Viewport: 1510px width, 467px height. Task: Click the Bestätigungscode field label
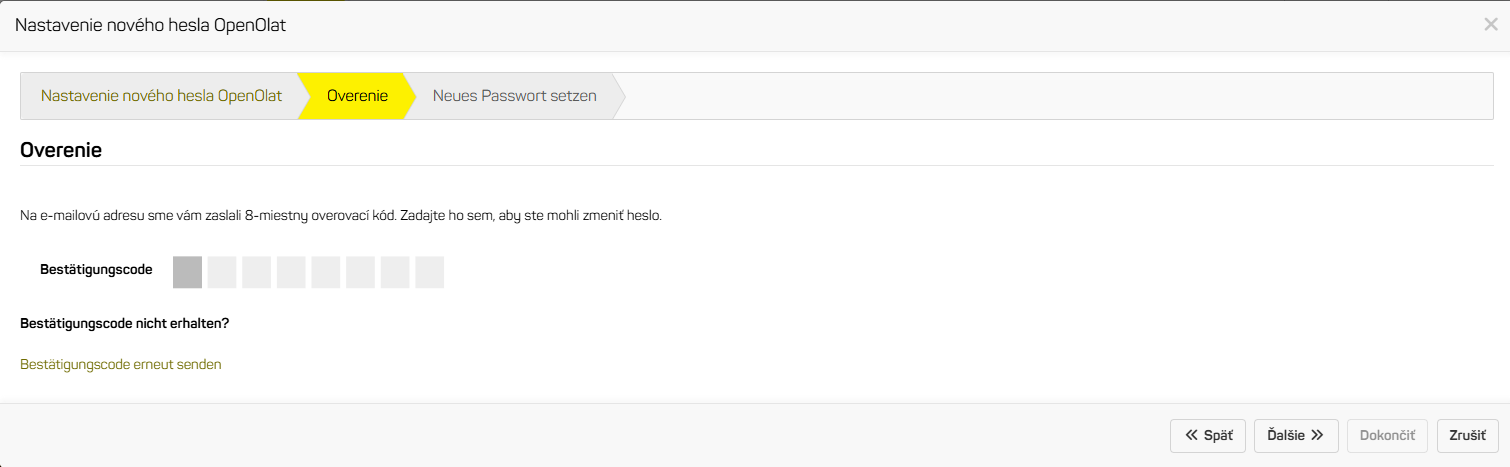(x=96, y=269)
